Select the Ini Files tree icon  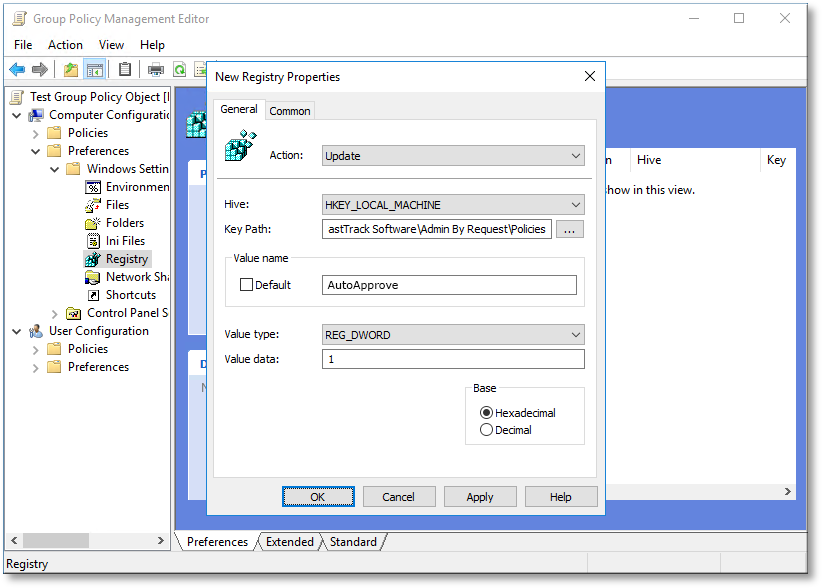click(x=94, y=241)
